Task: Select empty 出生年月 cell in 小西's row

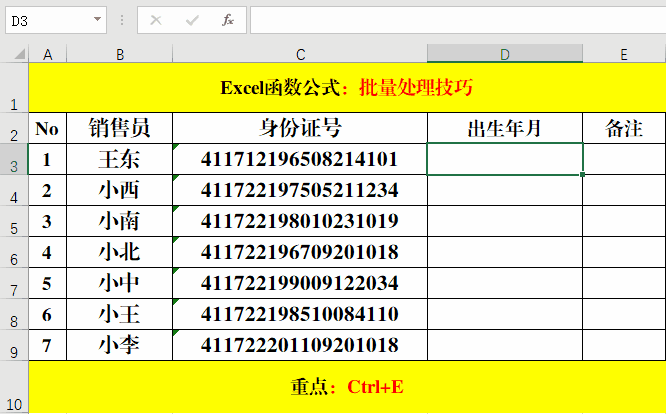Action: point(505,190)
